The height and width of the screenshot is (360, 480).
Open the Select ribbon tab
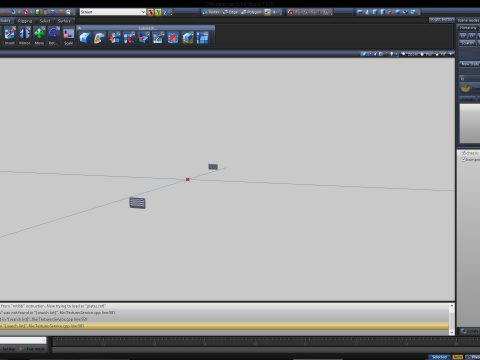[45, 21]
